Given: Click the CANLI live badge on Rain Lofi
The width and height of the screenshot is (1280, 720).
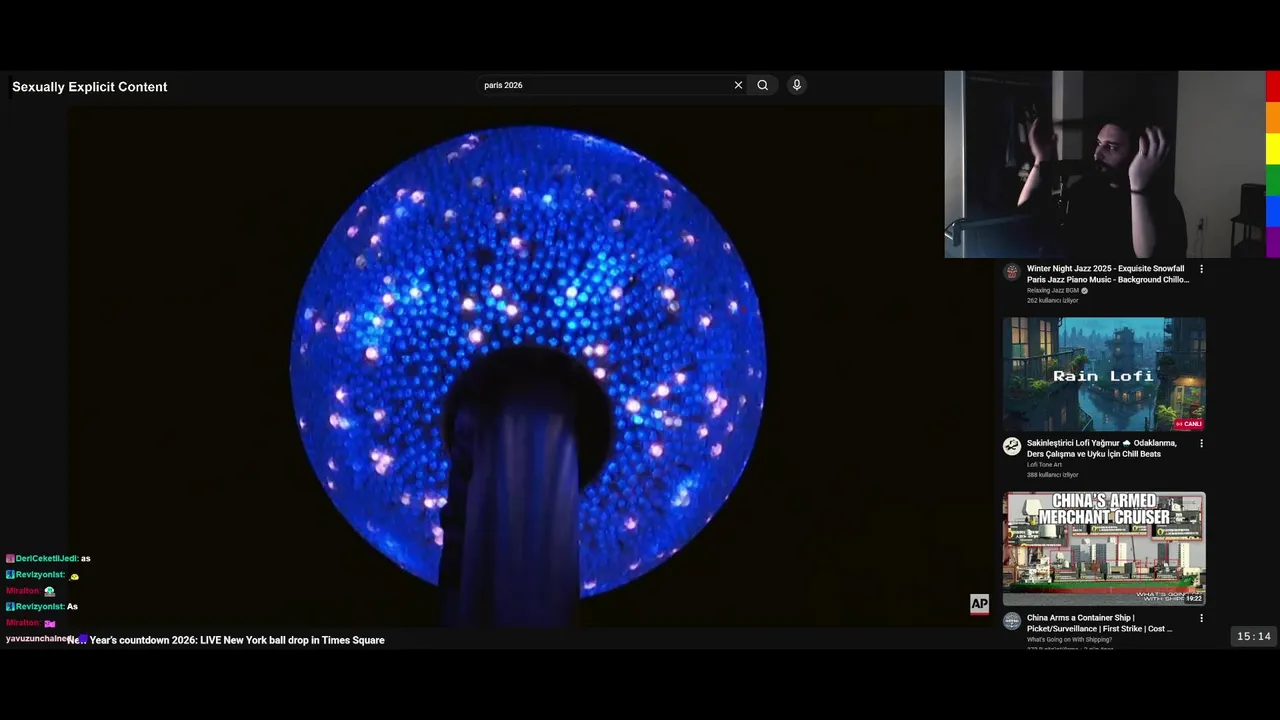Looking at the screenshot, I should [1189, 424].
